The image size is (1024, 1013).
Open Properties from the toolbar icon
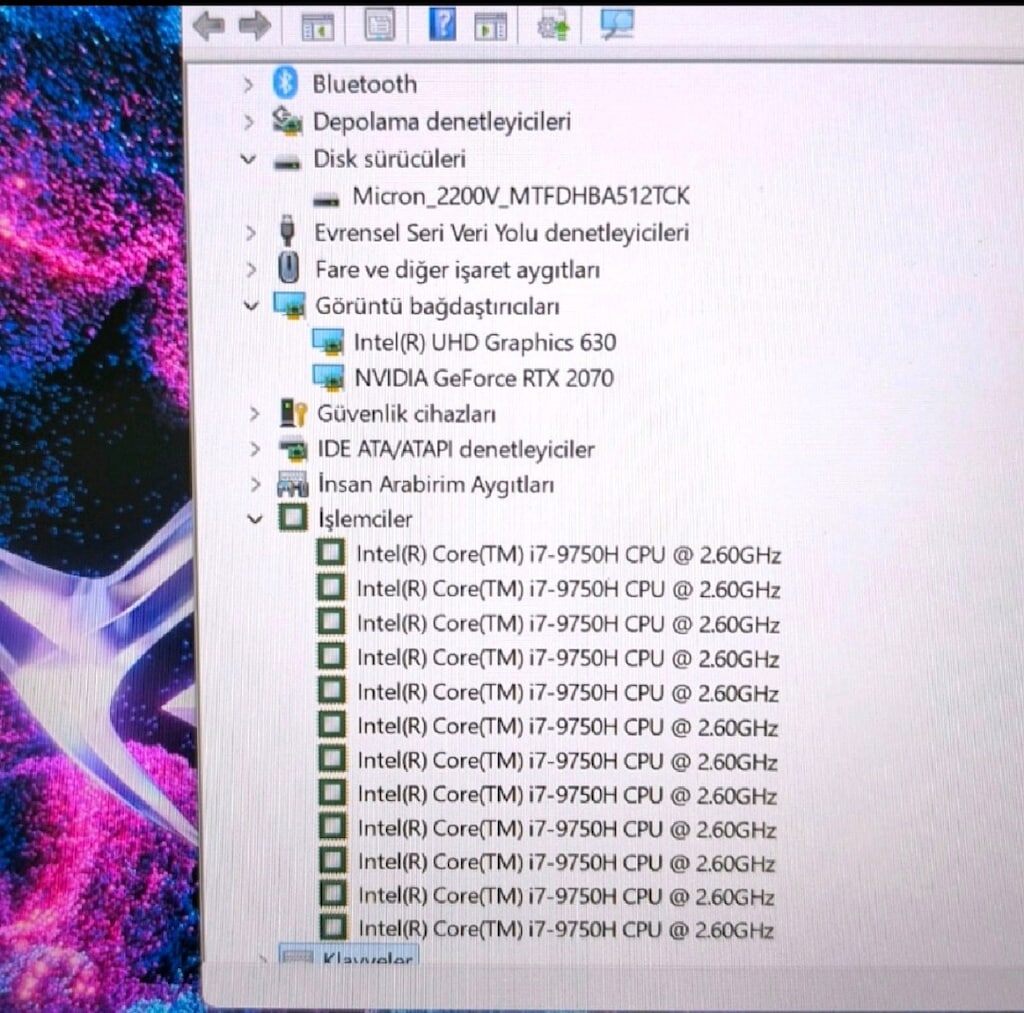(379, 25)
